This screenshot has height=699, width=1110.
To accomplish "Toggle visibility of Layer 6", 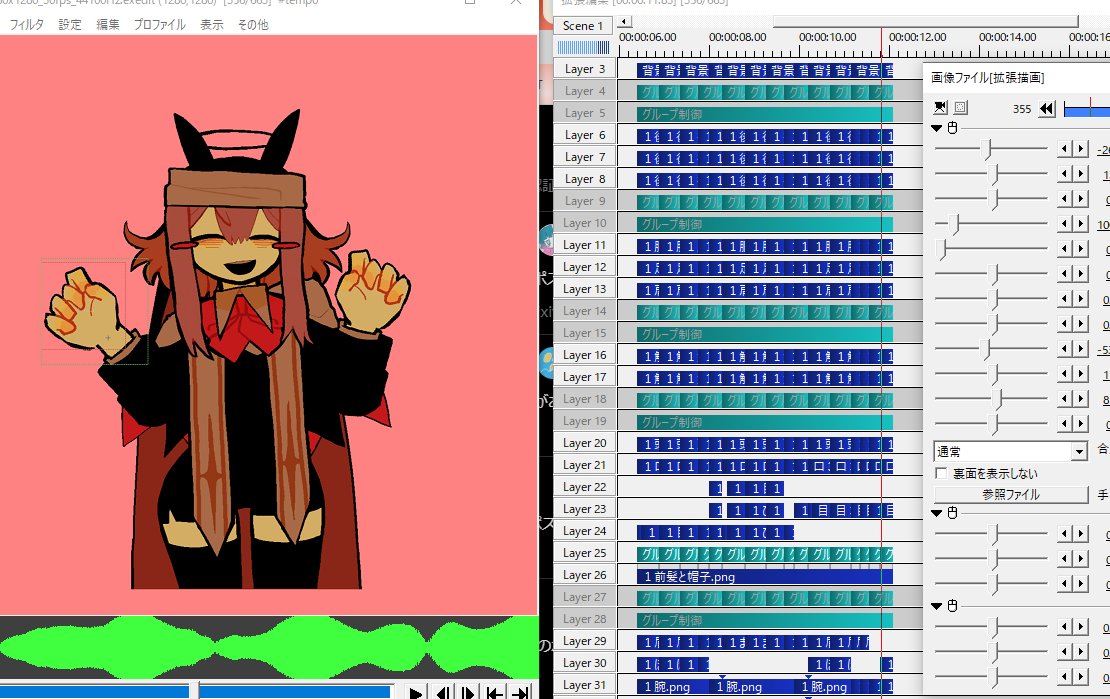I will pos(585,135).
